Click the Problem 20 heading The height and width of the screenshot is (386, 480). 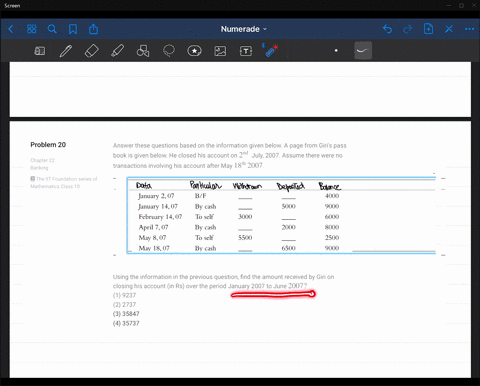click(48, 145)
